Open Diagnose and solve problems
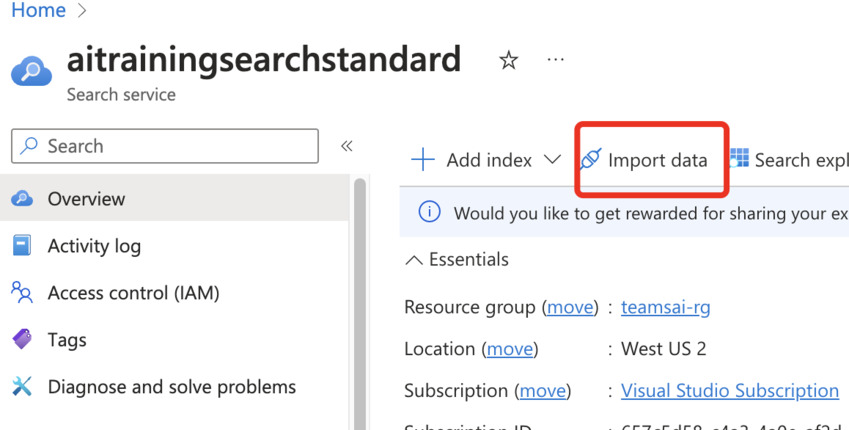 [174, 387]
